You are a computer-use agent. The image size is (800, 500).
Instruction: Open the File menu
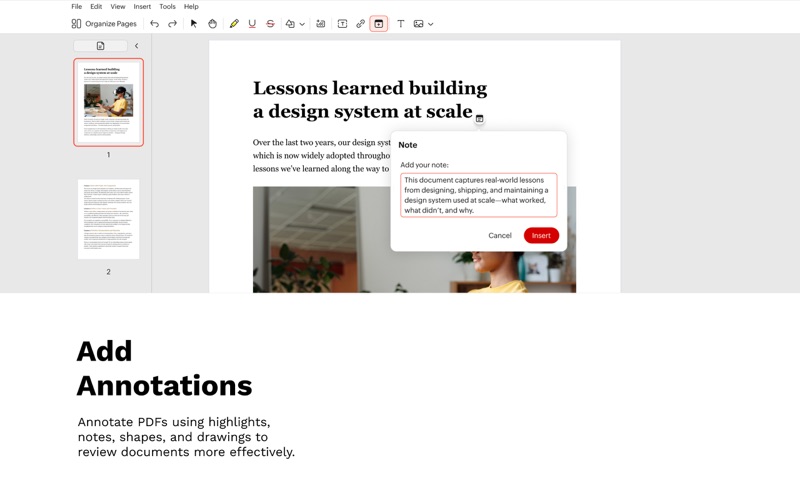[x=77, y=7]
